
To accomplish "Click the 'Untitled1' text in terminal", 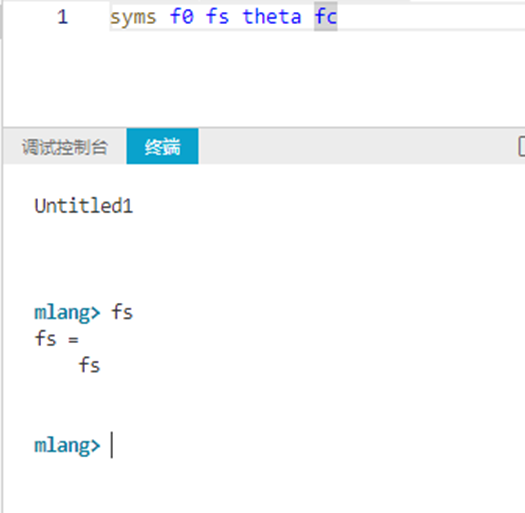I will (x=84, y=206).
